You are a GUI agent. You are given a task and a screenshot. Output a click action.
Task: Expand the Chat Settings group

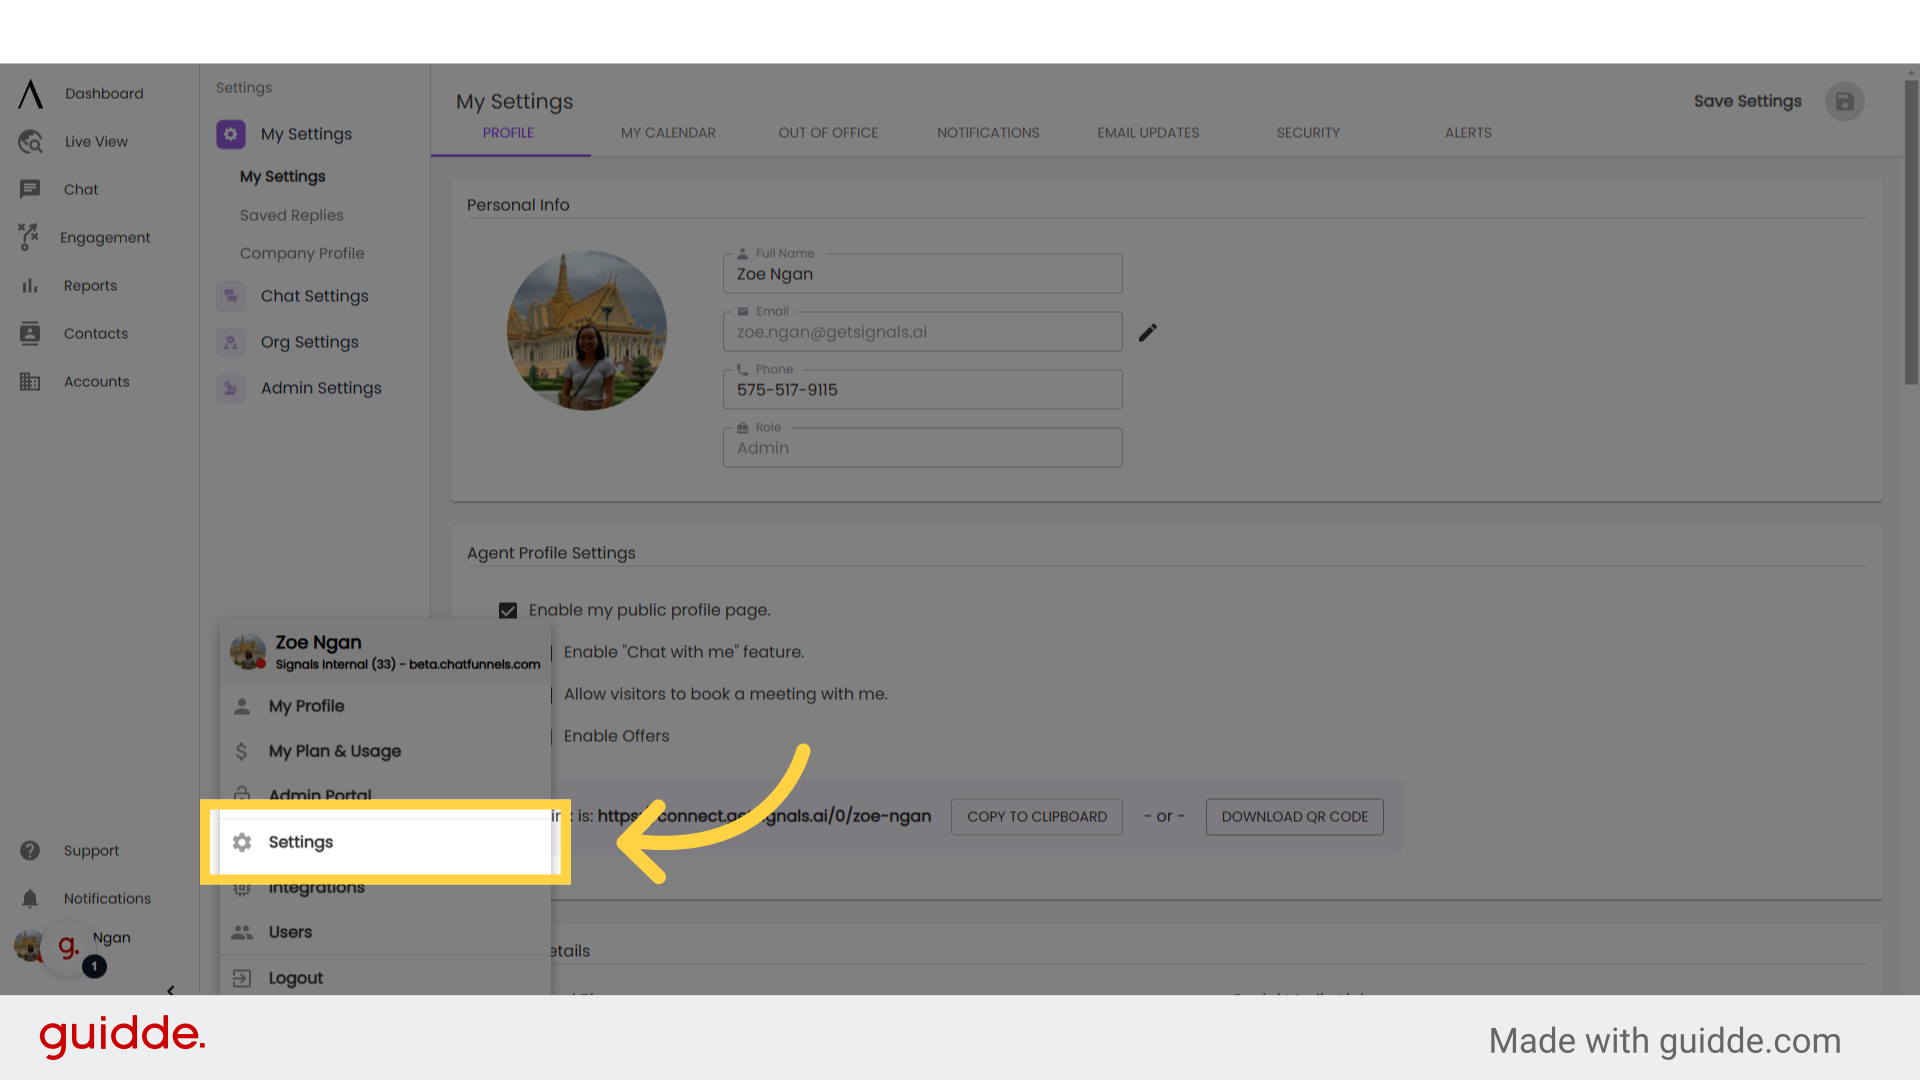314,296
